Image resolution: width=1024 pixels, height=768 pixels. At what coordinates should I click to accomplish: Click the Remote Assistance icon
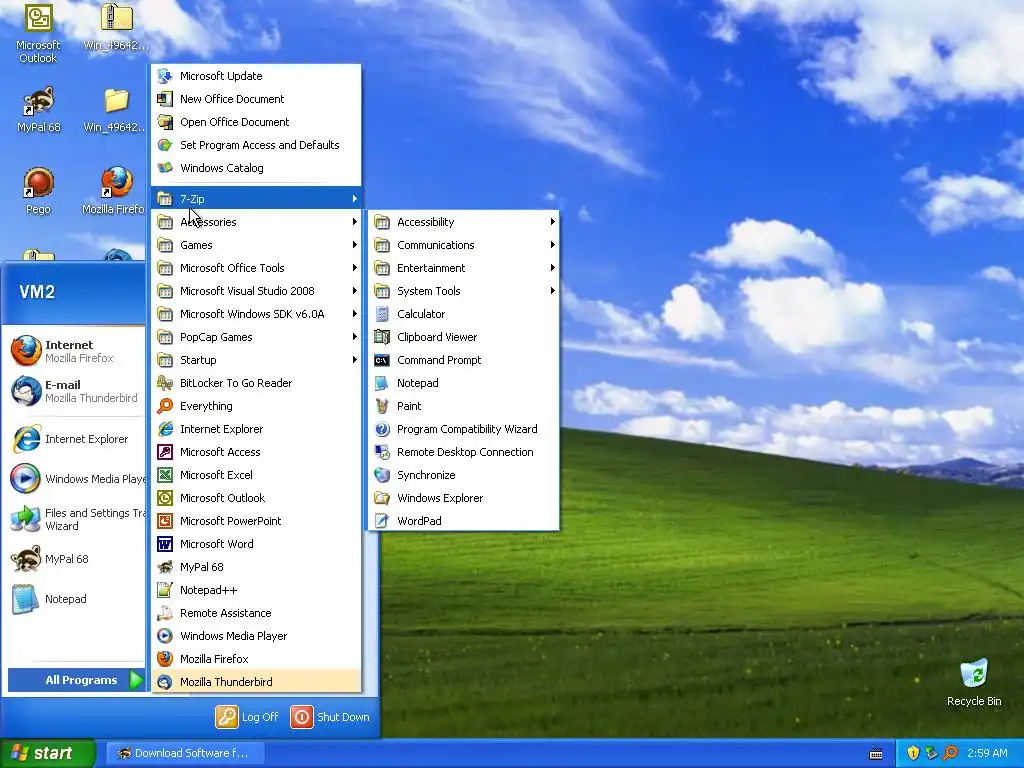[x=165, y=613]
